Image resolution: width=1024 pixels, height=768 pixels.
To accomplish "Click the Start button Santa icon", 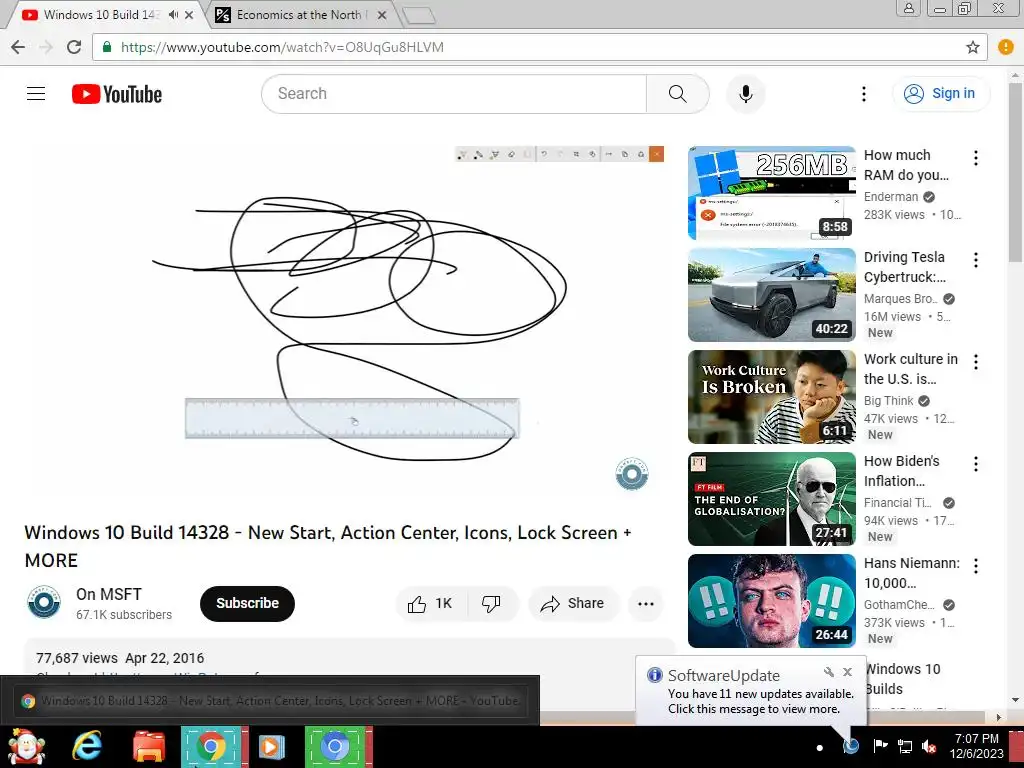I will coord(26,746).
